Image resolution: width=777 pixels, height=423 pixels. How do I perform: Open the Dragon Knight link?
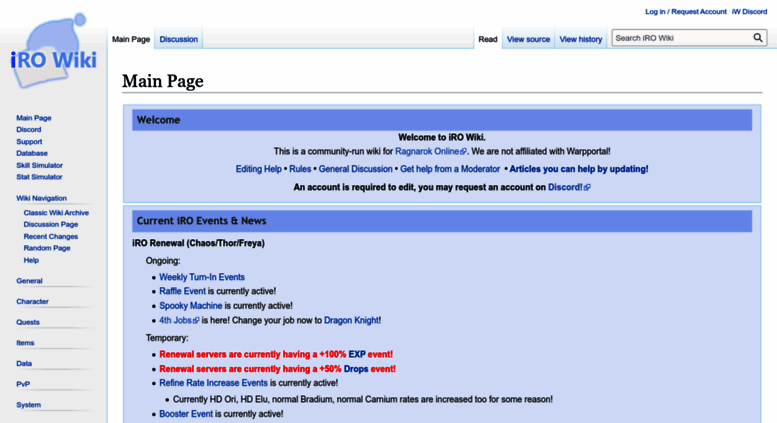pos(351,320)
